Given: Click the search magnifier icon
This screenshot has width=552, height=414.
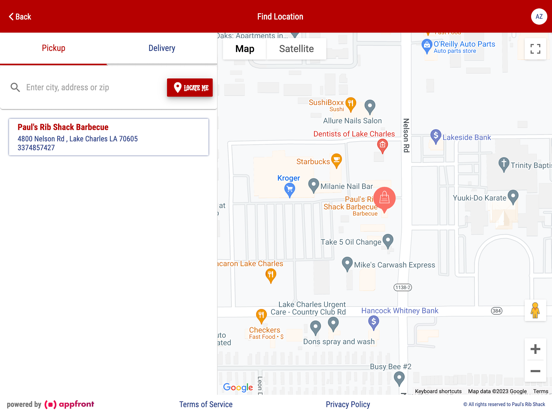Looking at the screenshot, I should (15, 87).
